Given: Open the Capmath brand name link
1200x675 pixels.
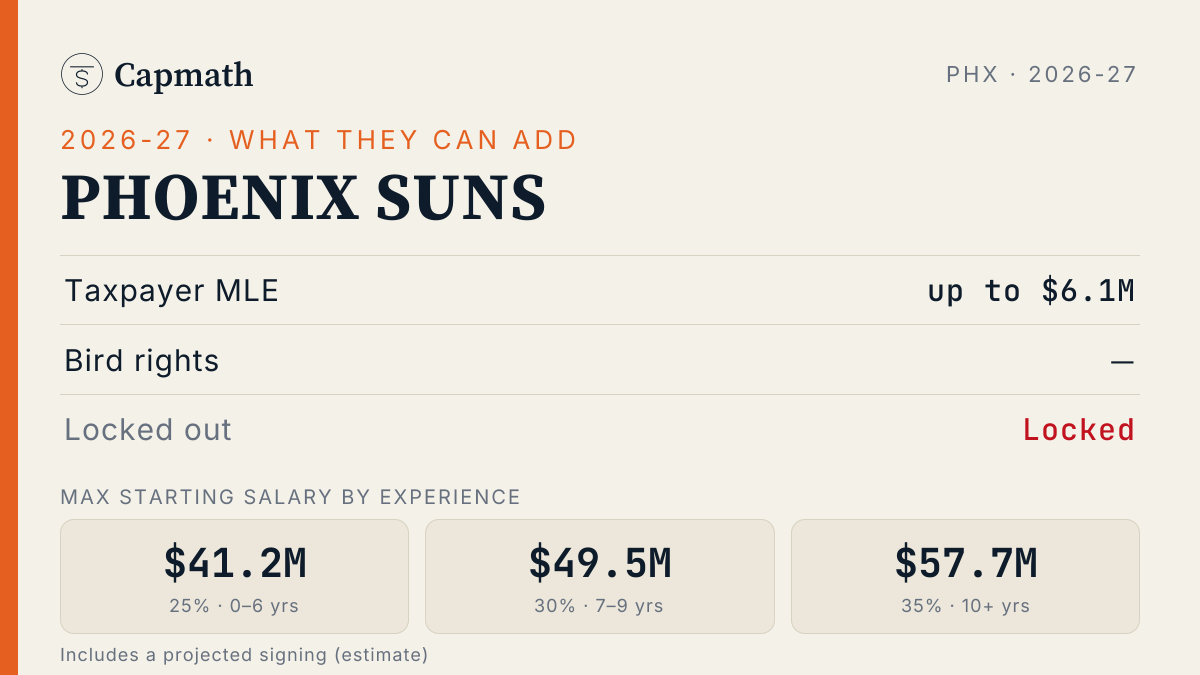Looking at the screenshot, I should click(x=183, y=75).
